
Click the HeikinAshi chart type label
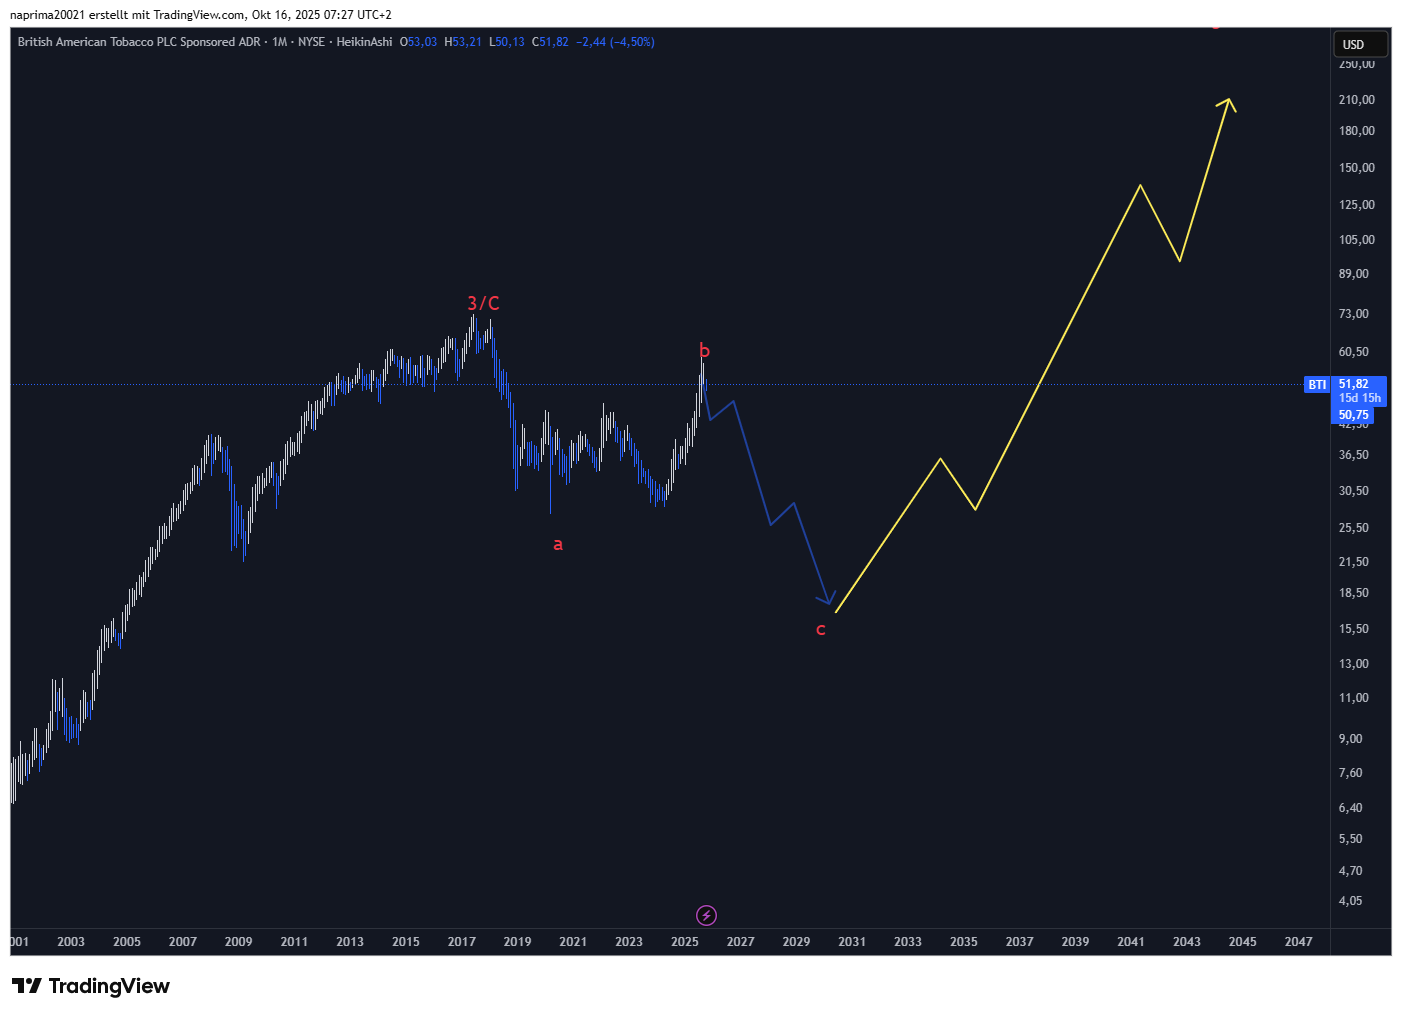click(x=364, y=42)
